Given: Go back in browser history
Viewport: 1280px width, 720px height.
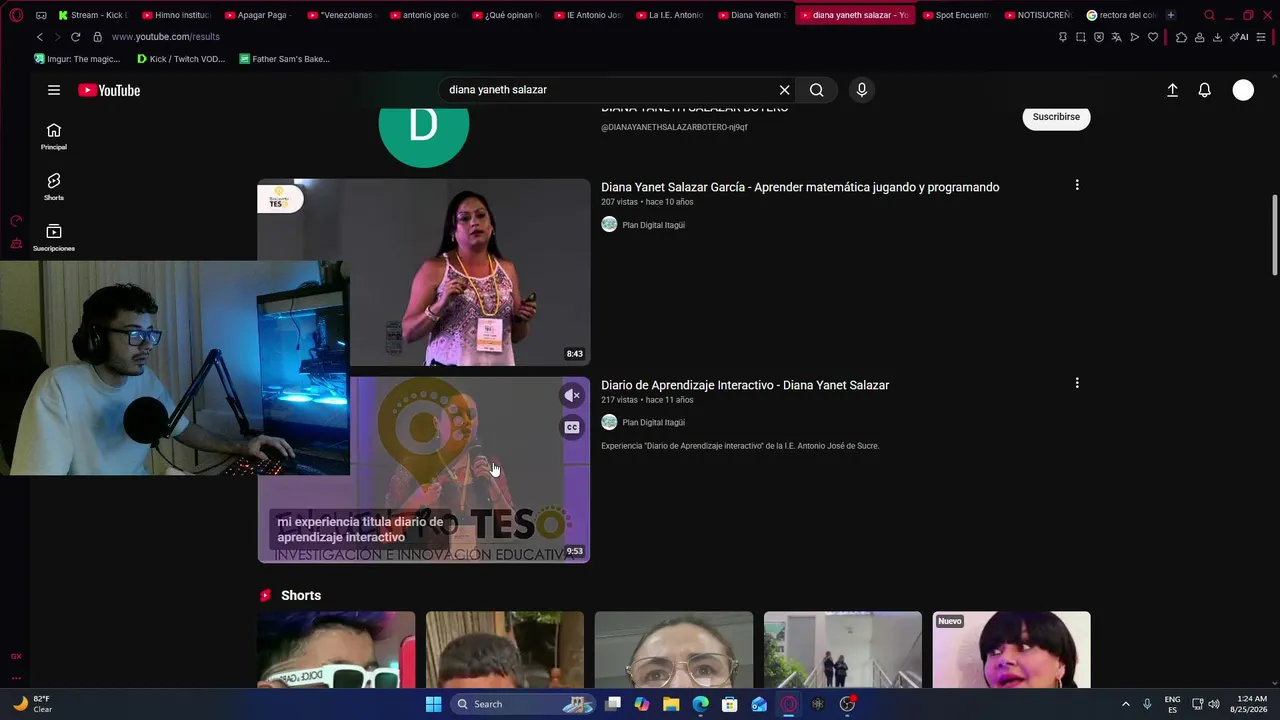Looking at the screenshot, I should pyautogui.click(x=40, y=37).
